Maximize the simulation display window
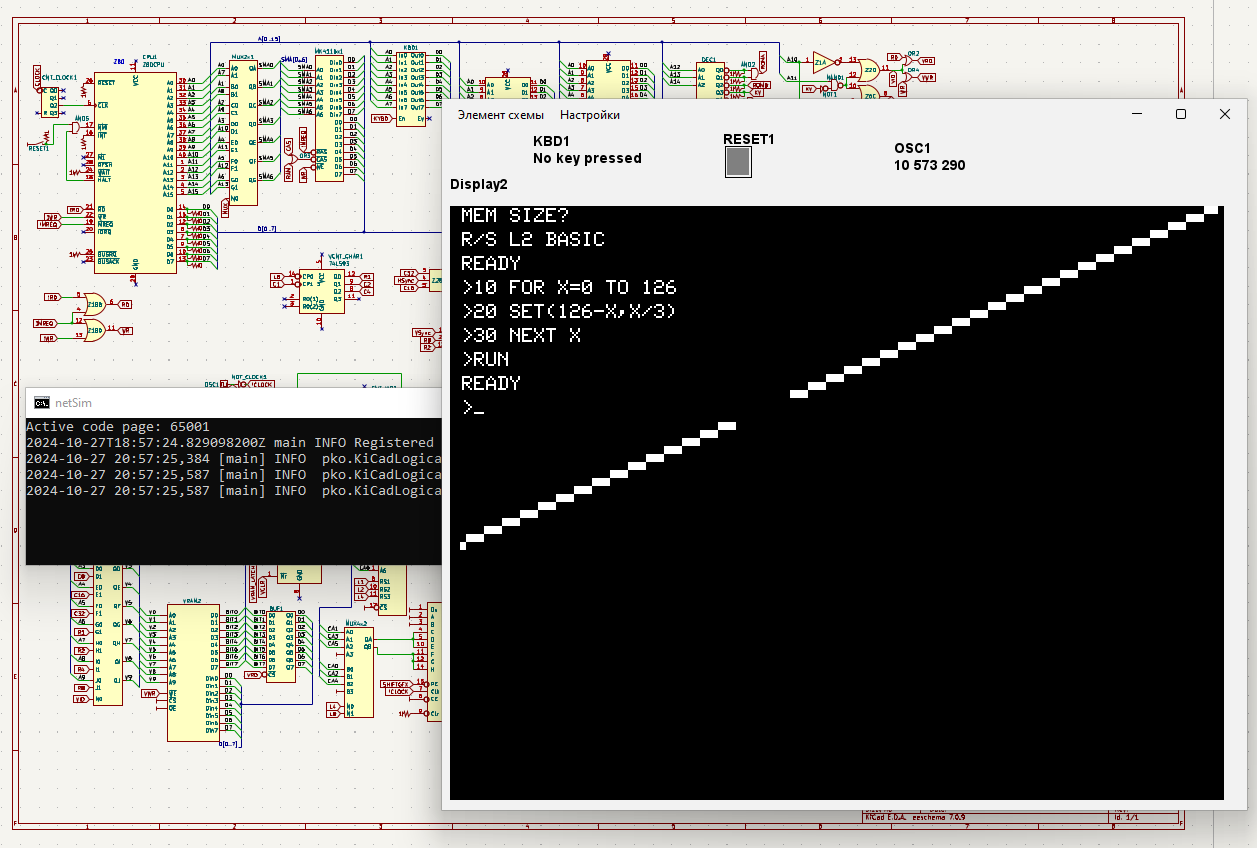The height and width of the screenshot is (848, 1257). (x=1181, y=114)
